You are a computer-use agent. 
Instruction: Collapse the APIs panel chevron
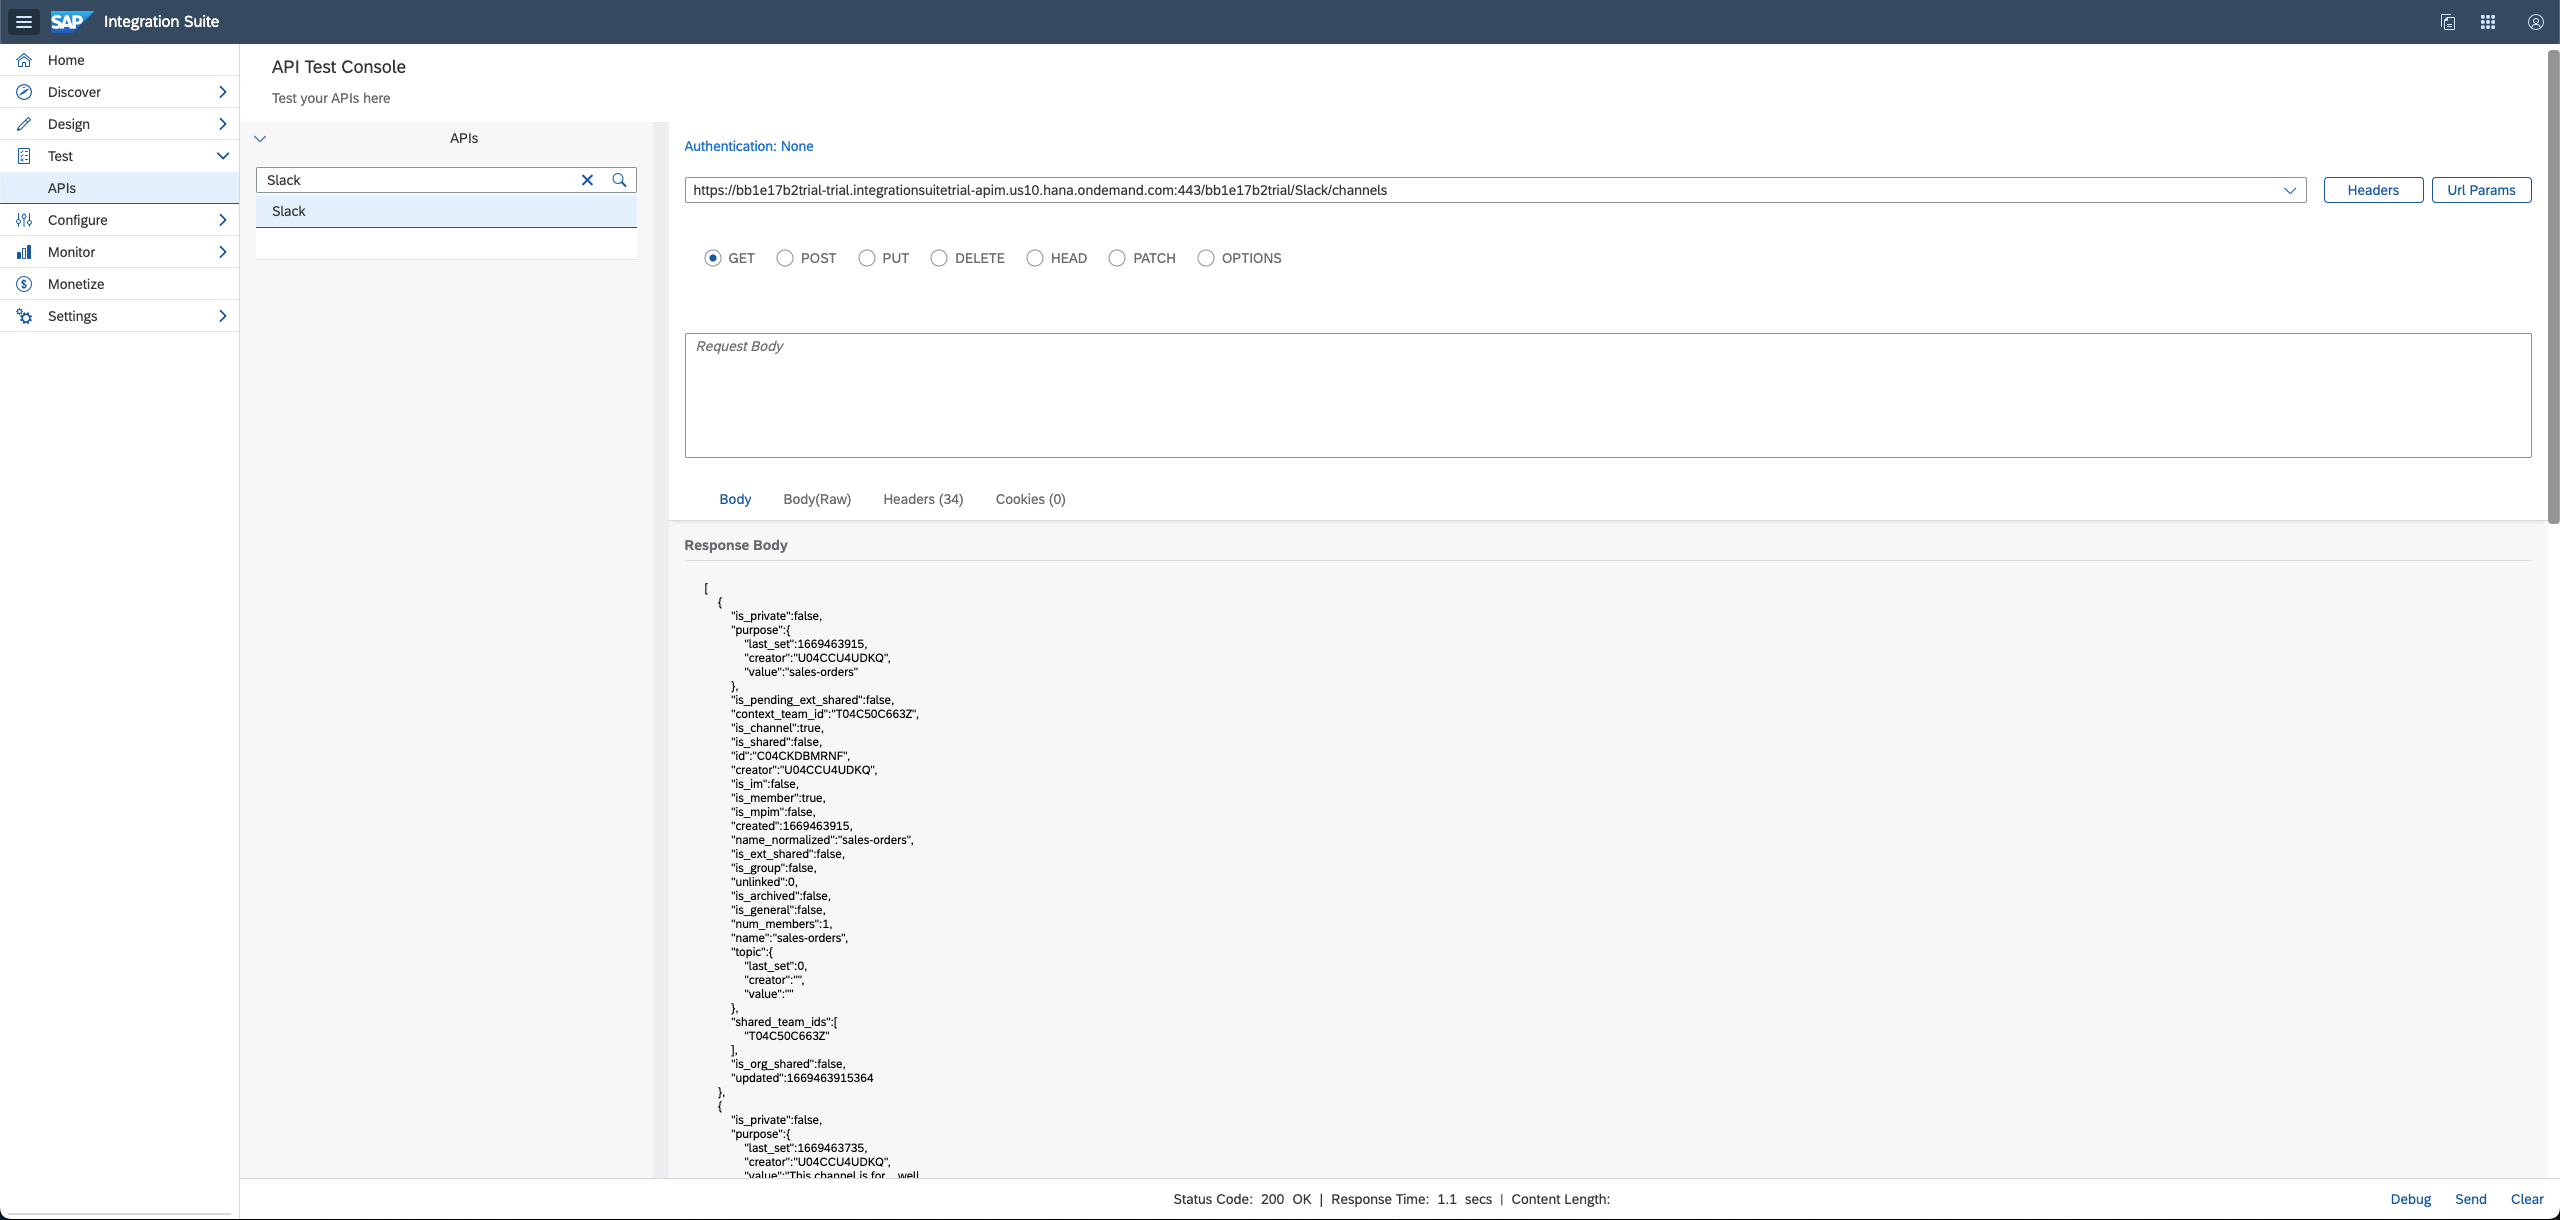260,139
